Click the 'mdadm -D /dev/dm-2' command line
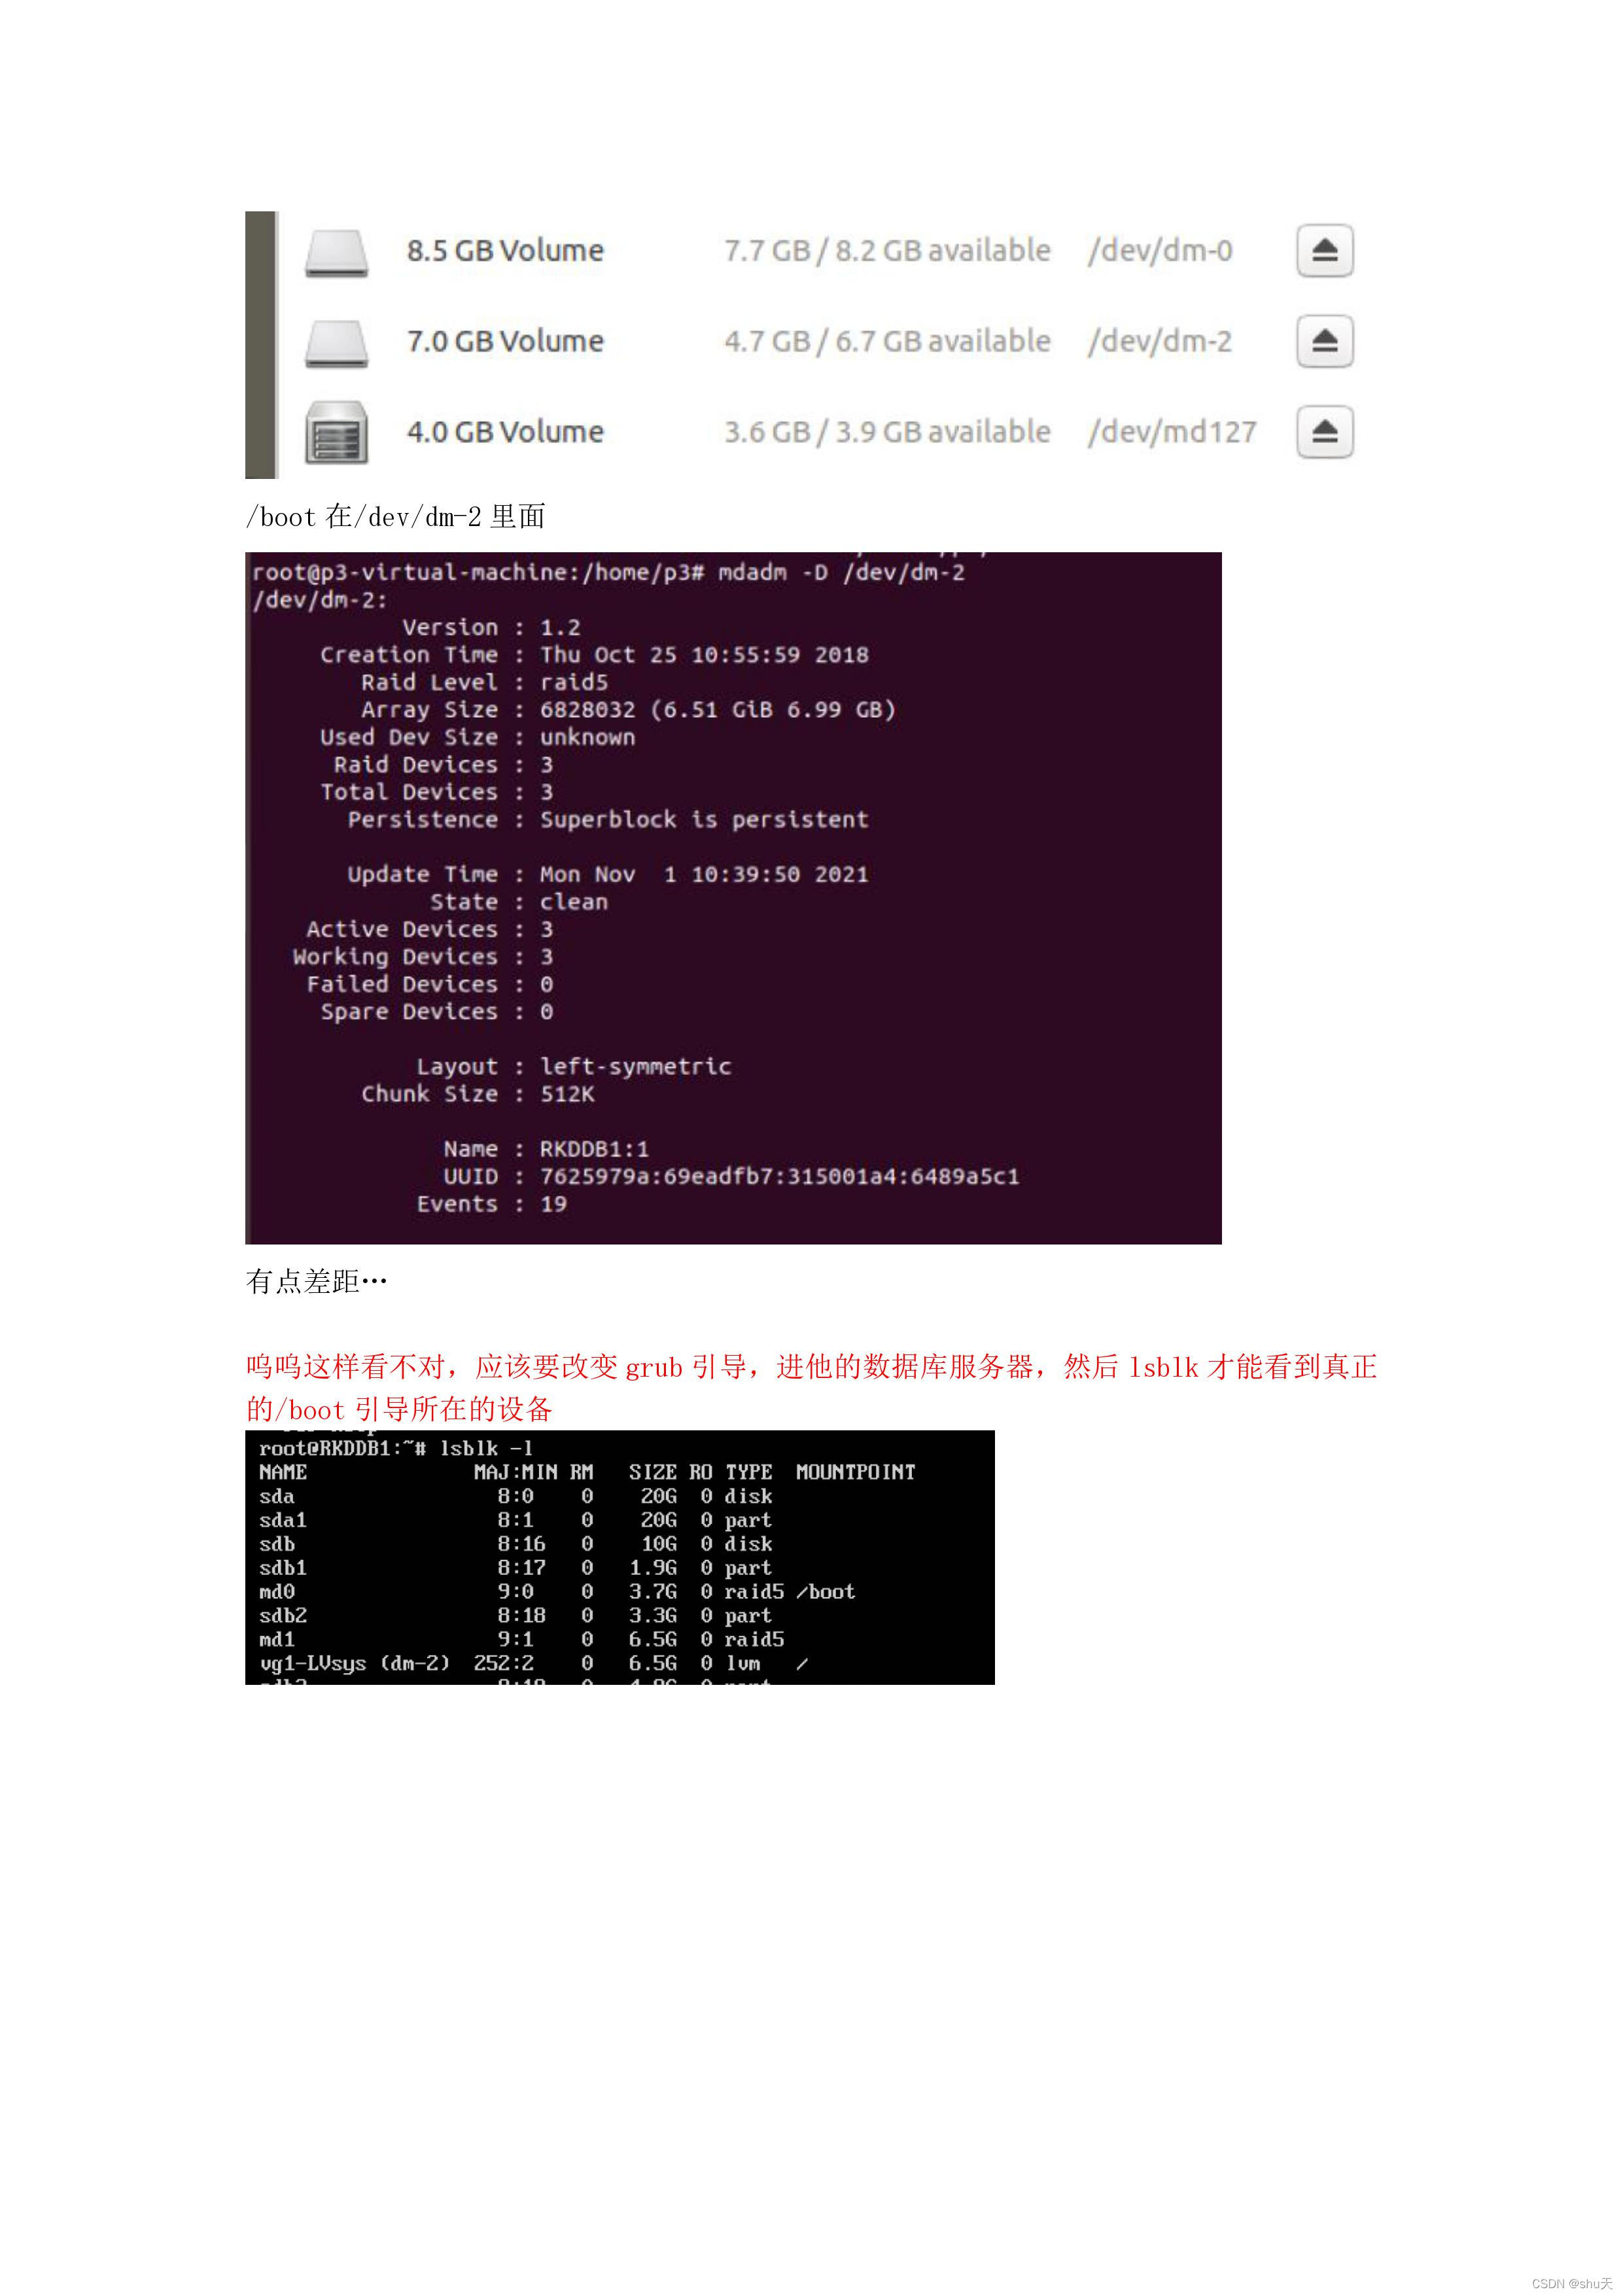The image size is (1623, 2296). click(608, 572)
